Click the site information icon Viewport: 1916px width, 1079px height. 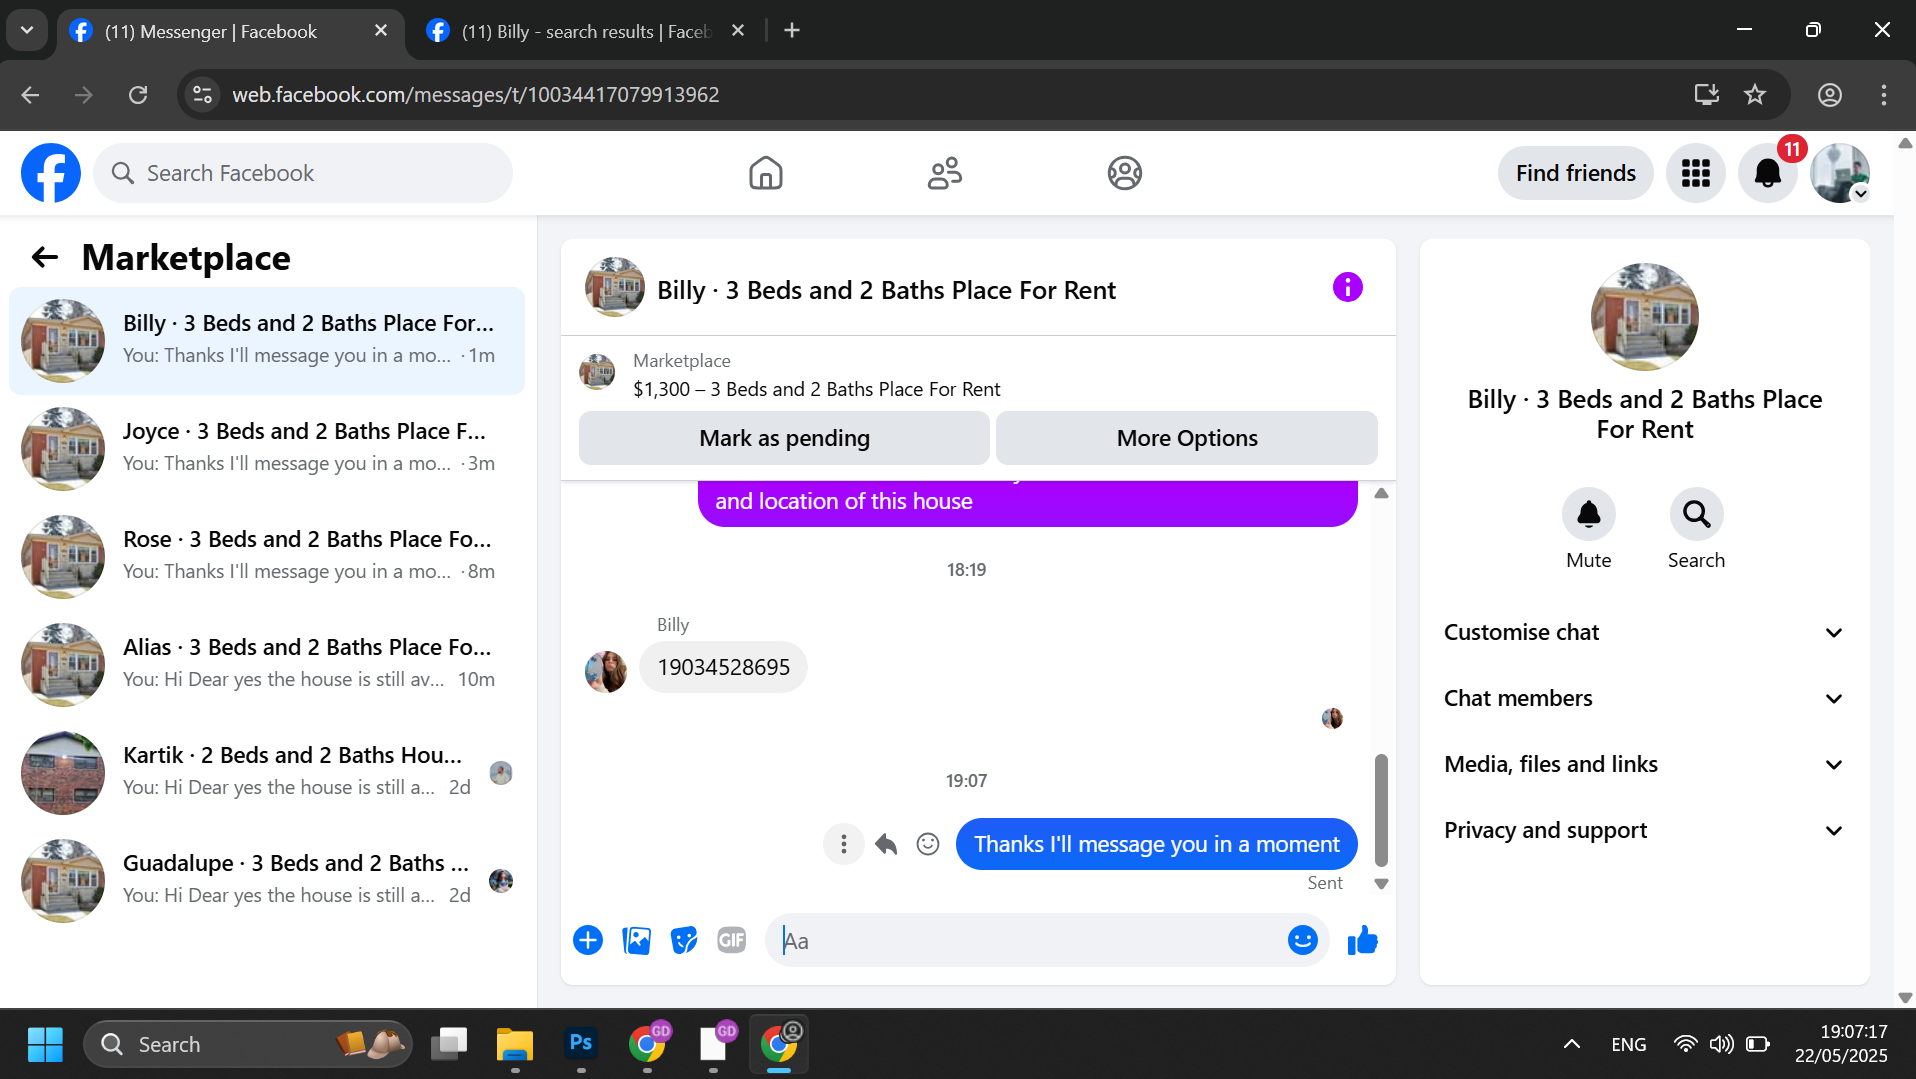202,94
